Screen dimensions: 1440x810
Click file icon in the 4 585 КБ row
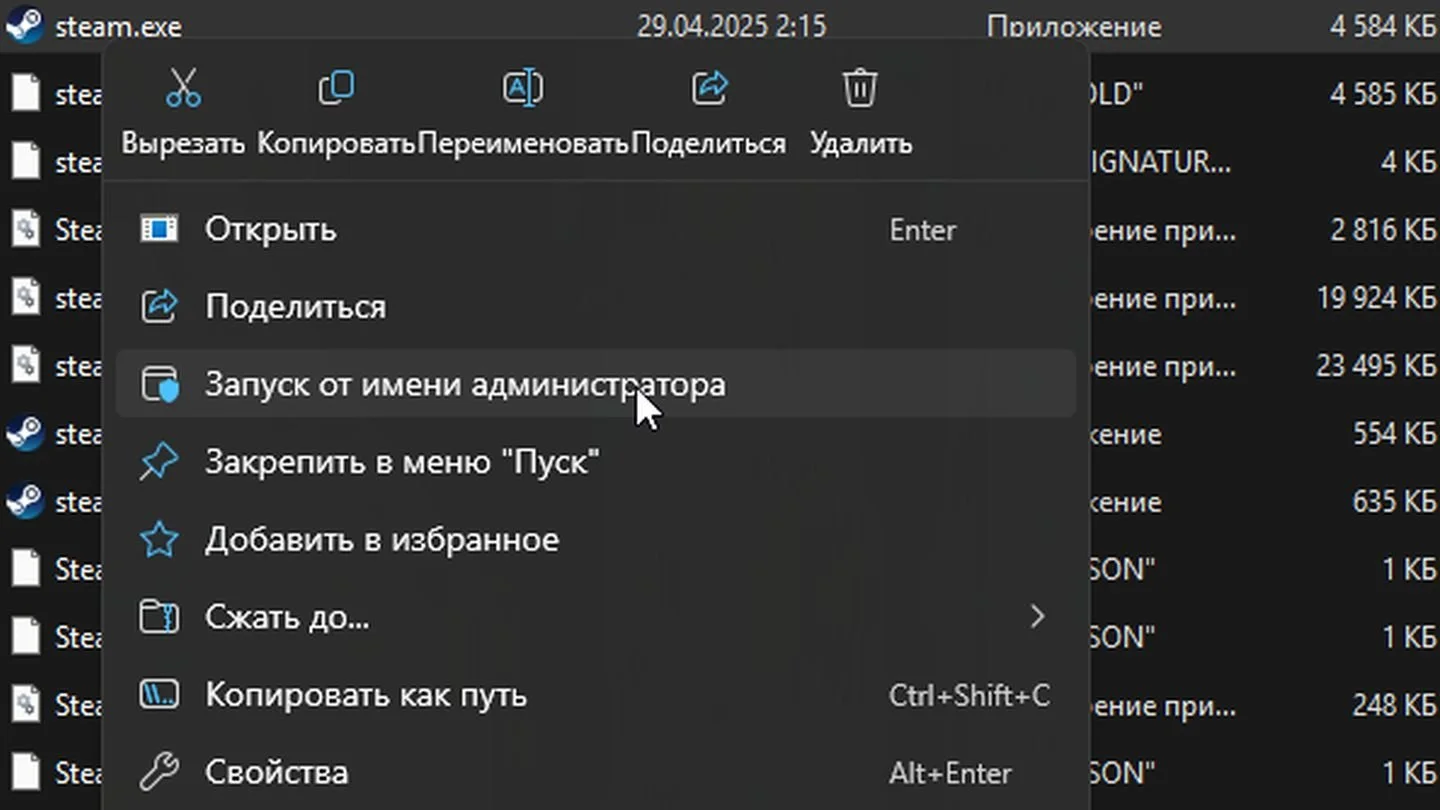tap(25, 93)
